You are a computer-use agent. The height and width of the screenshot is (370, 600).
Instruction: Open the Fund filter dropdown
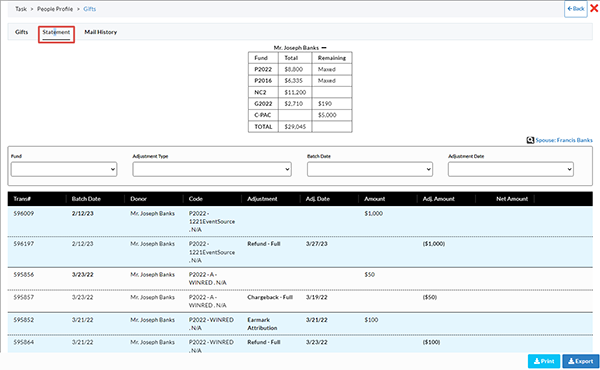point(64,169)
